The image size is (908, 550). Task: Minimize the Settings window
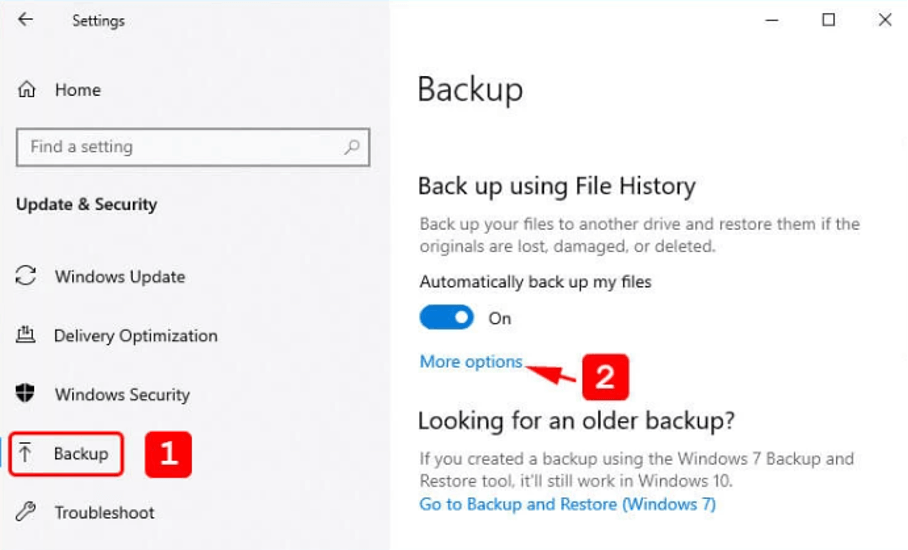click(x=772, y=20)
